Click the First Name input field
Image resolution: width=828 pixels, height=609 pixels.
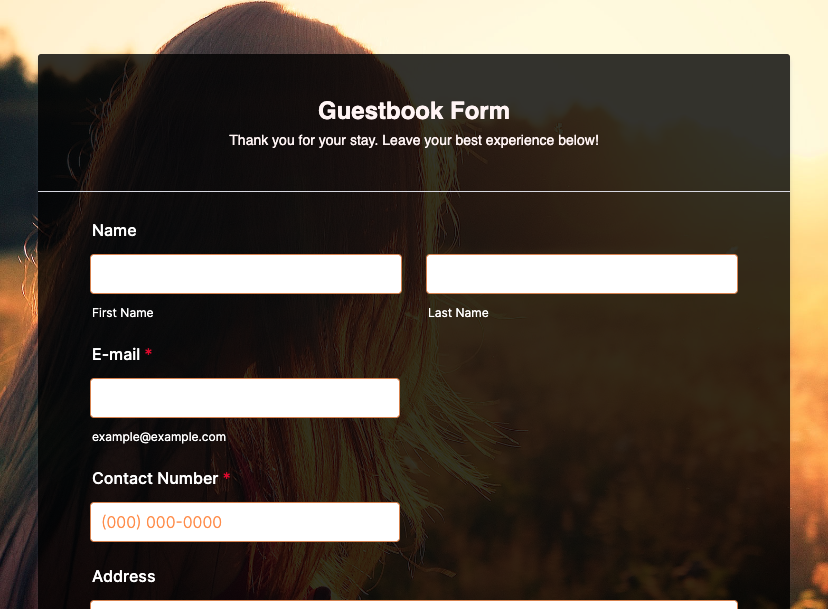[246, 274]
